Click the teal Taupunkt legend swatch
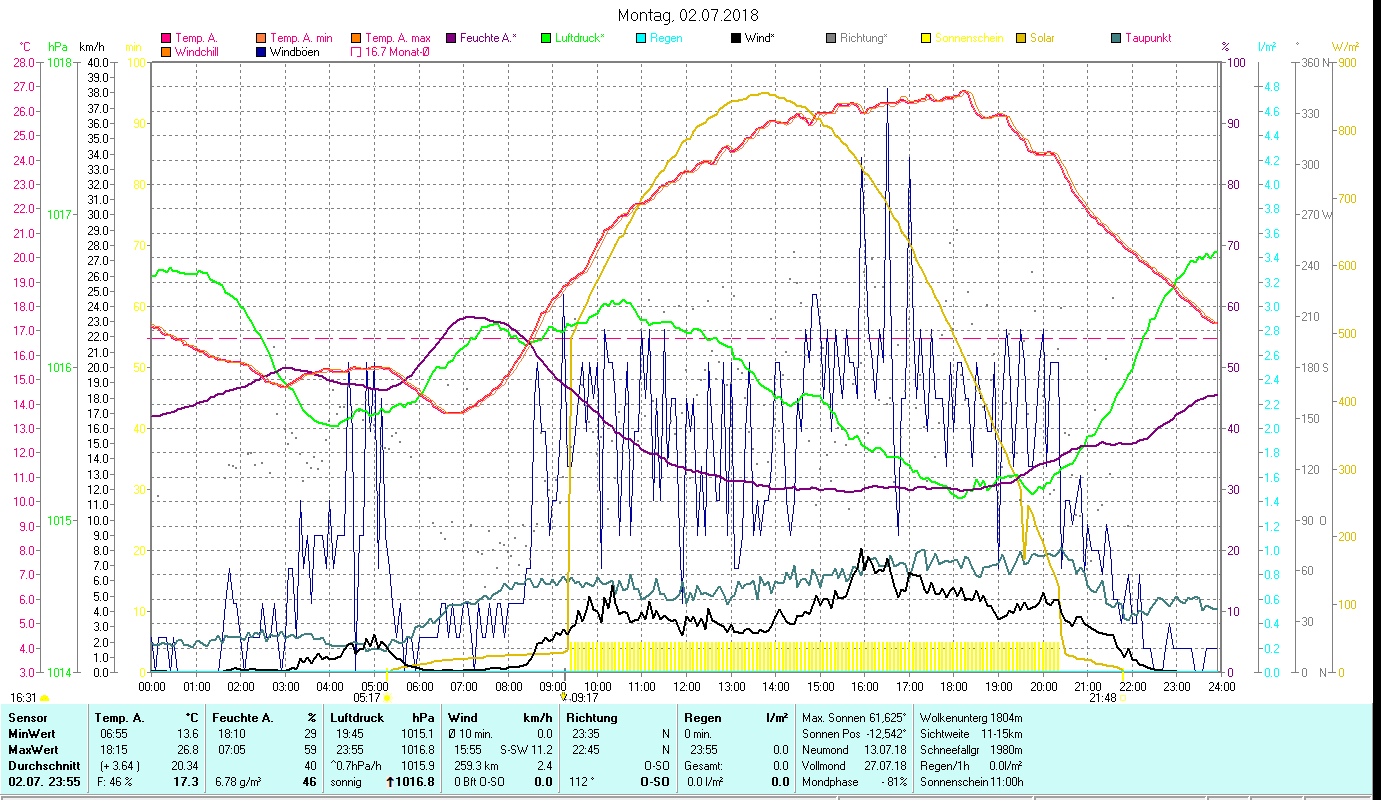1381x800 pixels. pyautogui.click(x=1116, y=38)
